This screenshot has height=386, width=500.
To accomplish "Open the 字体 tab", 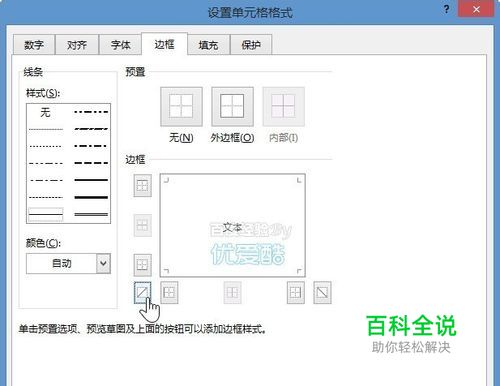I will 121,45.
